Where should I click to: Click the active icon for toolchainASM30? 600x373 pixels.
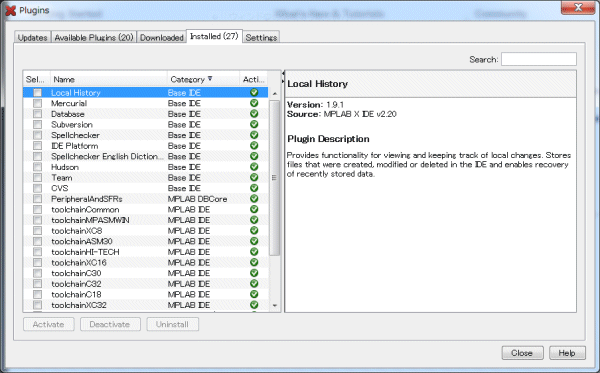click(x=254, y=241)
